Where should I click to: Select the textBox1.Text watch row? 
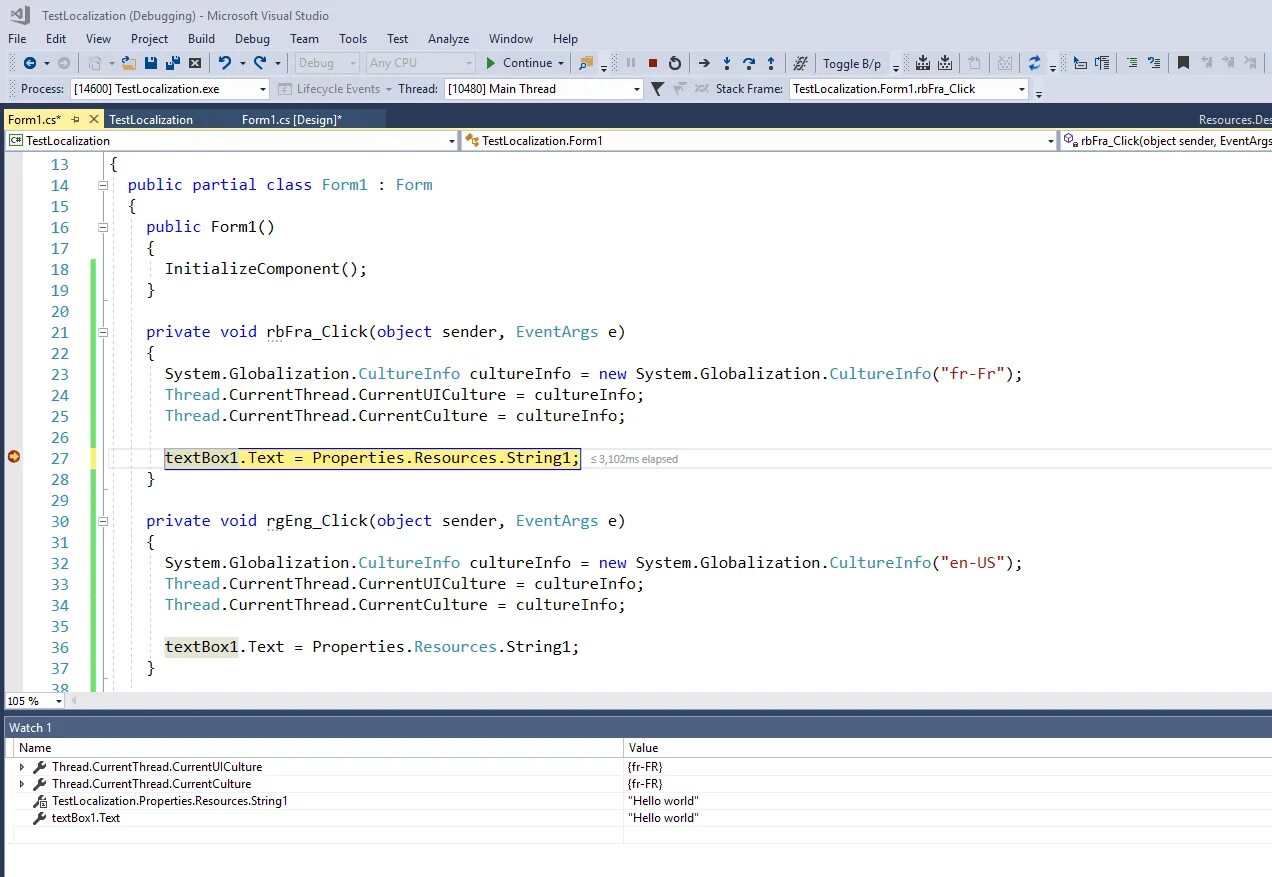tap(636, 818)
